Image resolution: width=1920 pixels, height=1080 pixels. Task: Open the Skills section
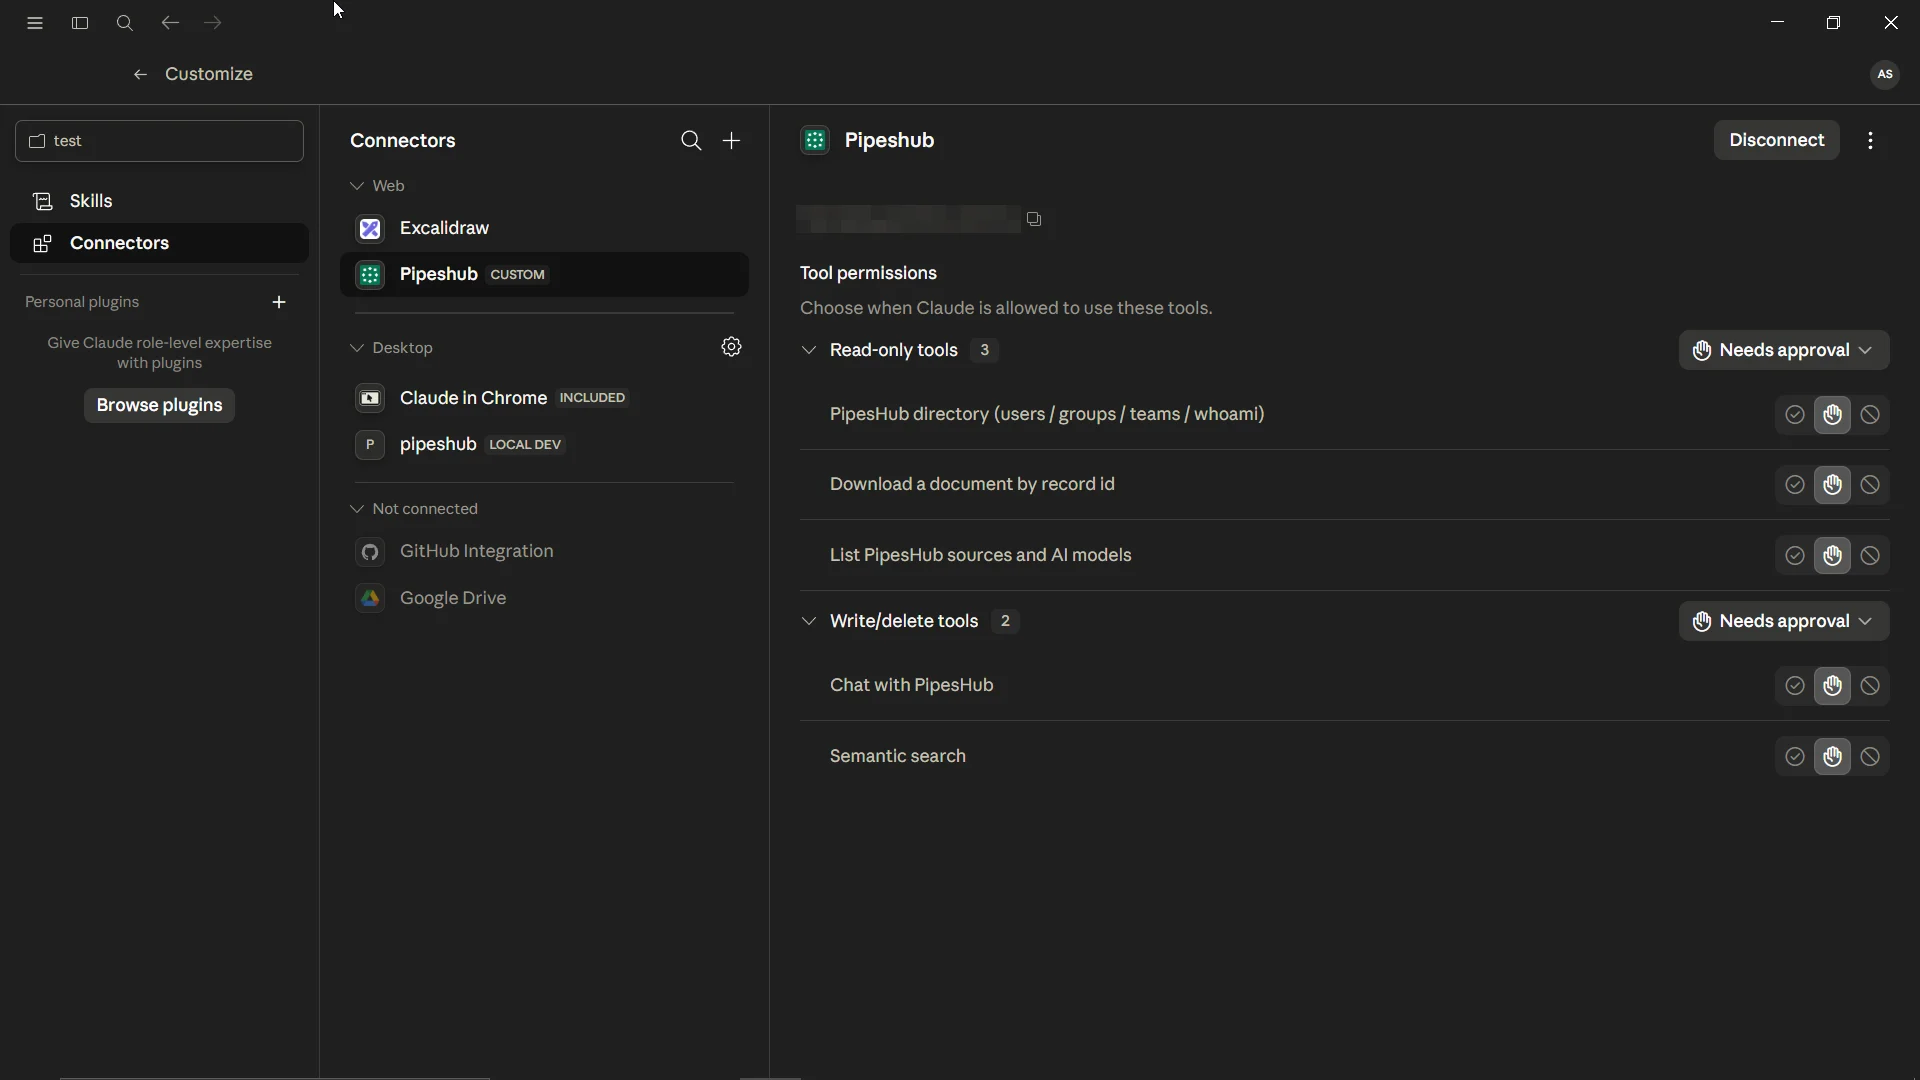[159, 202]
